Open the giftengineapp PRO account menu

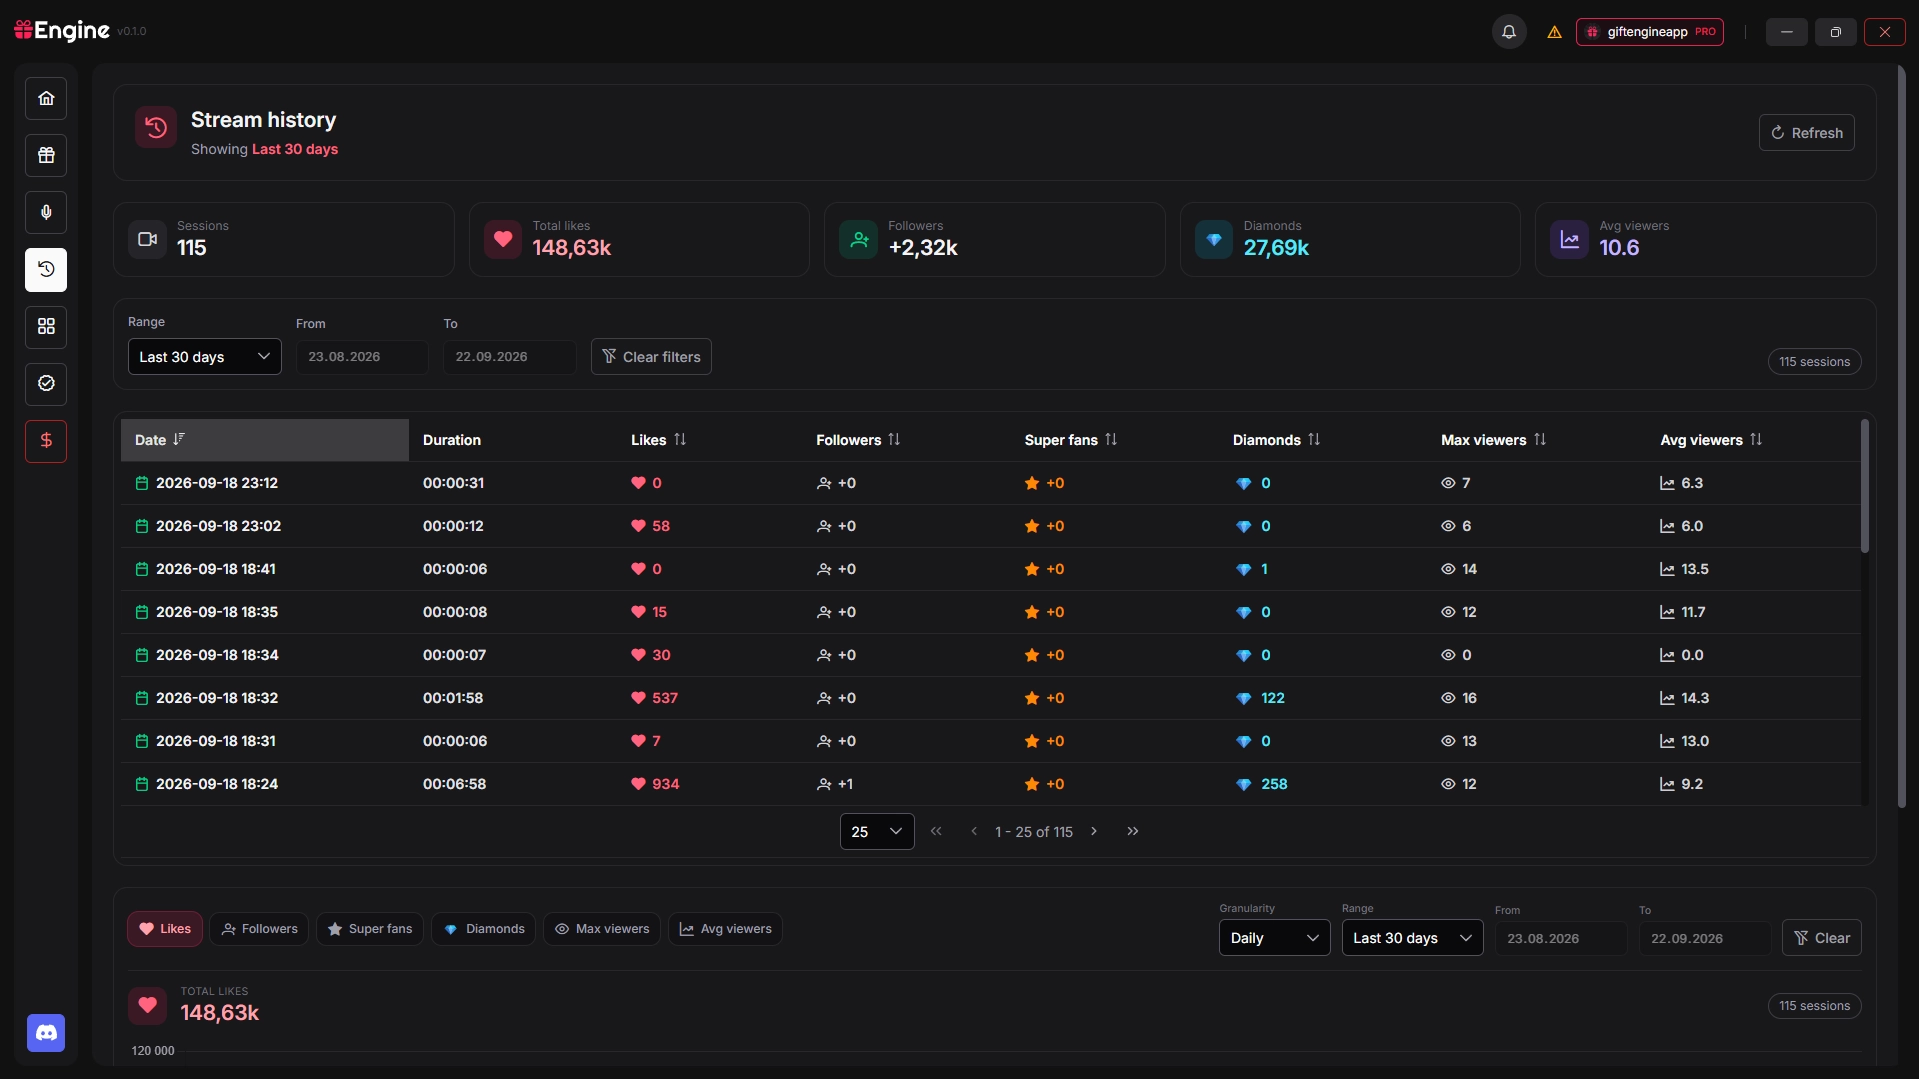coord(1650,32)
